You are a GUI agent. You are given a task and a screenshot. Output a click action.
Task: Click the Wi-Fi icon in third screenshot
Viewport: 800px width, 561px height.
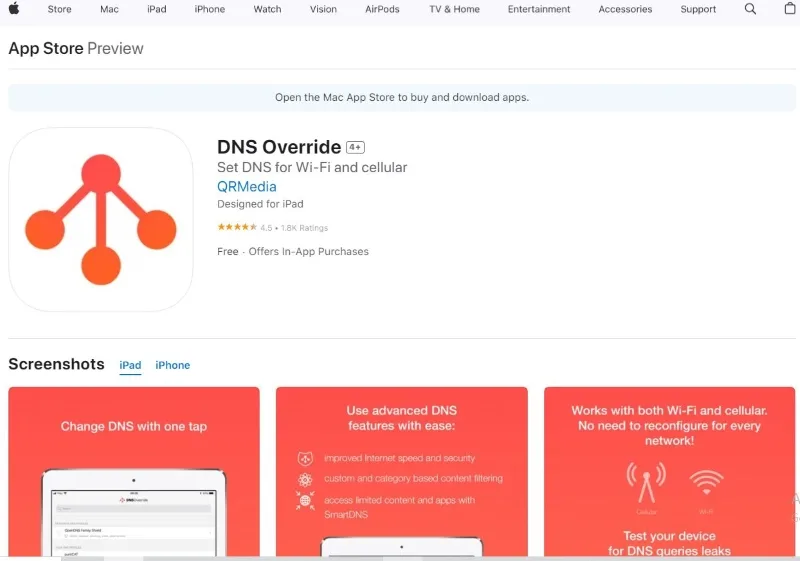[x=706, y=482]
